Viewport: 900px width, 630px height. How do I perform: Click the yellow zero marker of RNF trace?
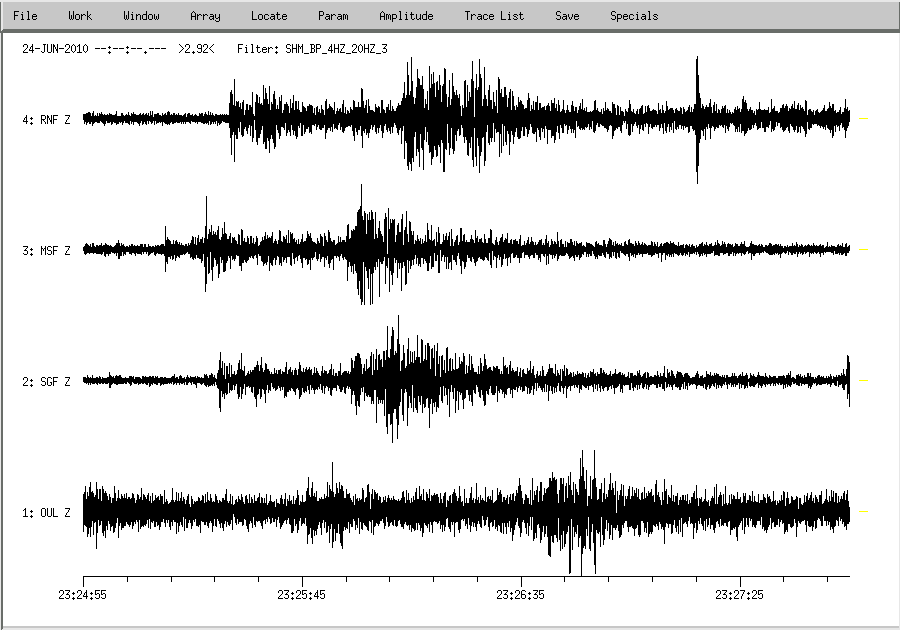863,119
